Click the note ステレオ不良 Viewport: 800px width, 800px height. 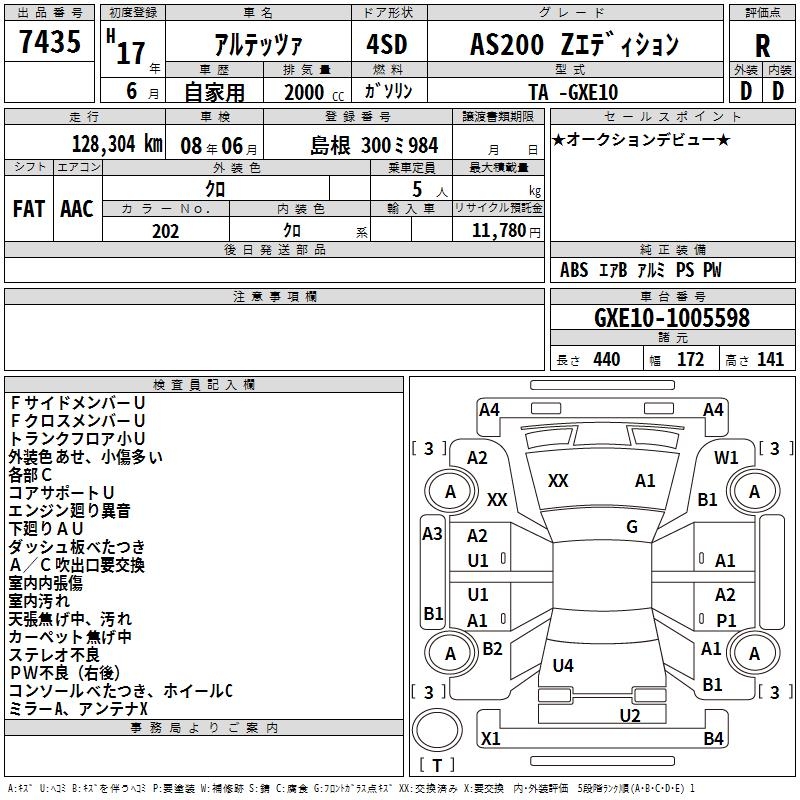[x=54, y=655]
